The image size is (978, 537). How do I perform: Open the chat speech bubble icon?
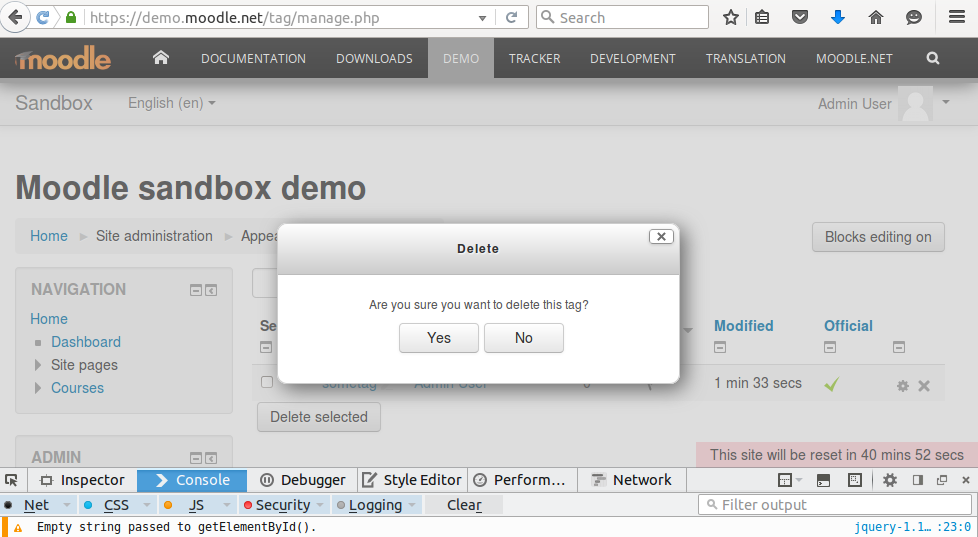click(914, 17)
